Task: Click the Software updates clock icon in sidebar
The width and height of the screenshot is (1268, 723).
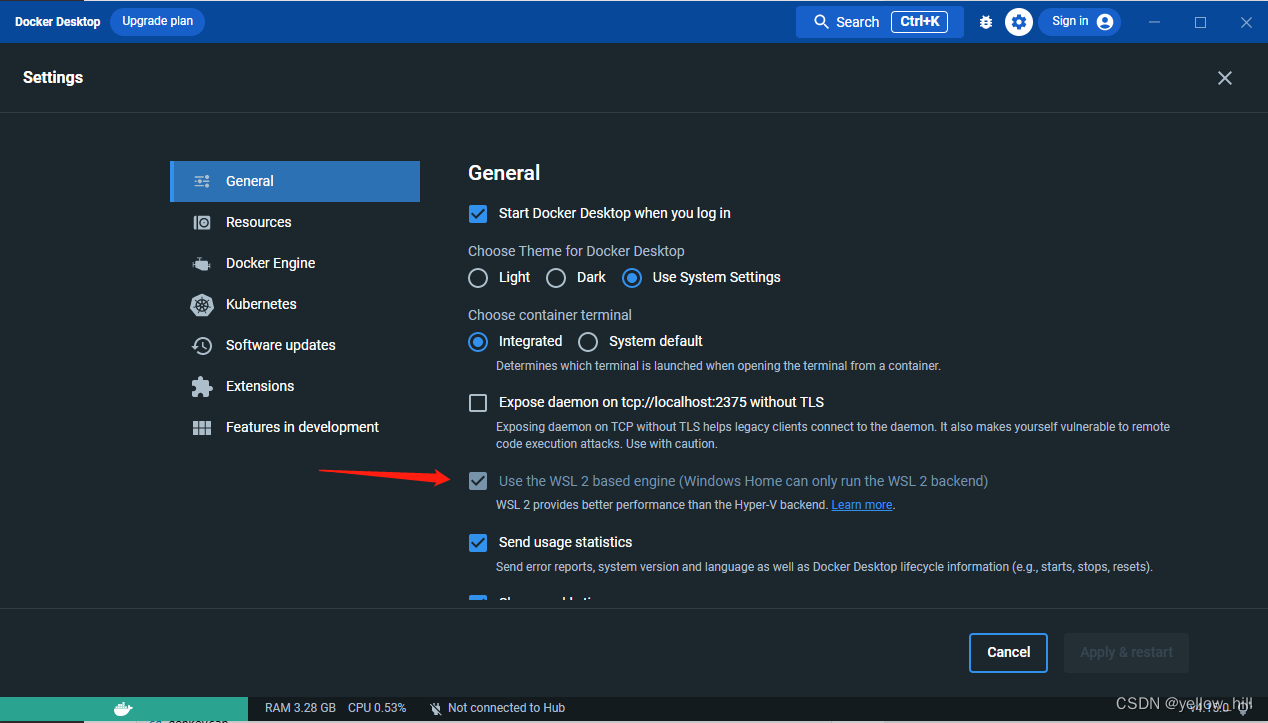Action: 201,345
